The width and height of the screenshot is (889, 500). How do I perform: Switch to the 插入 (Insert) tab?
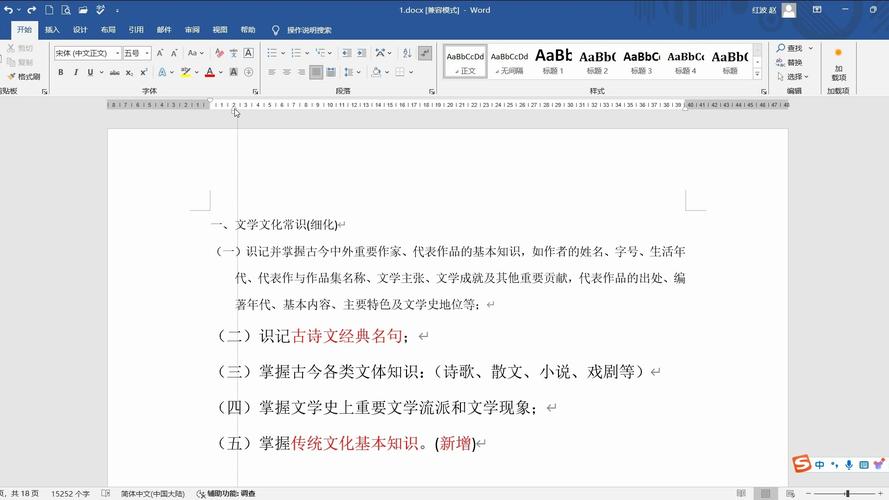click(52, 30)
